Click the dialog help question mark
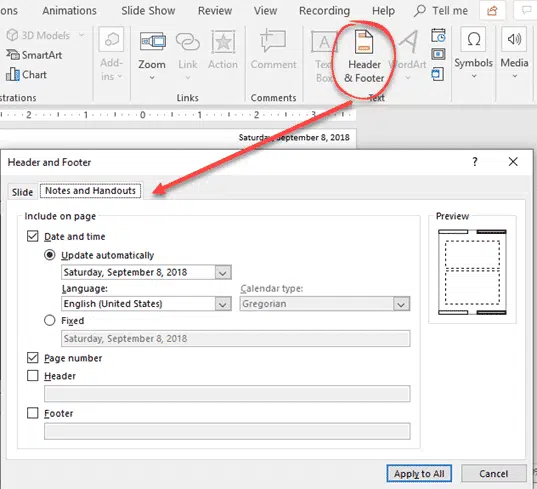The width and height of the screenshot is (537, 489). [x=475, y=162]
